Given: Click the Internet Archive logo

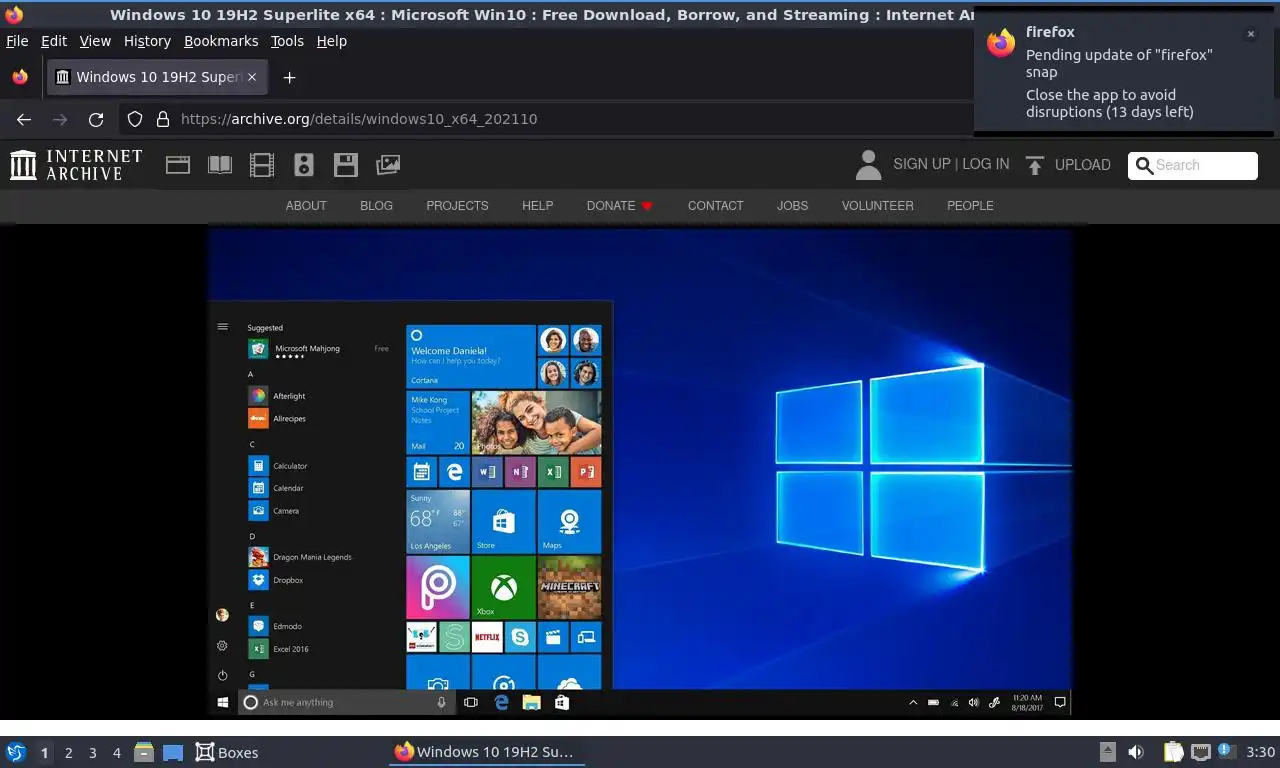Looking at the screenshot, I should pyautogui.click(x=76, y=165).
